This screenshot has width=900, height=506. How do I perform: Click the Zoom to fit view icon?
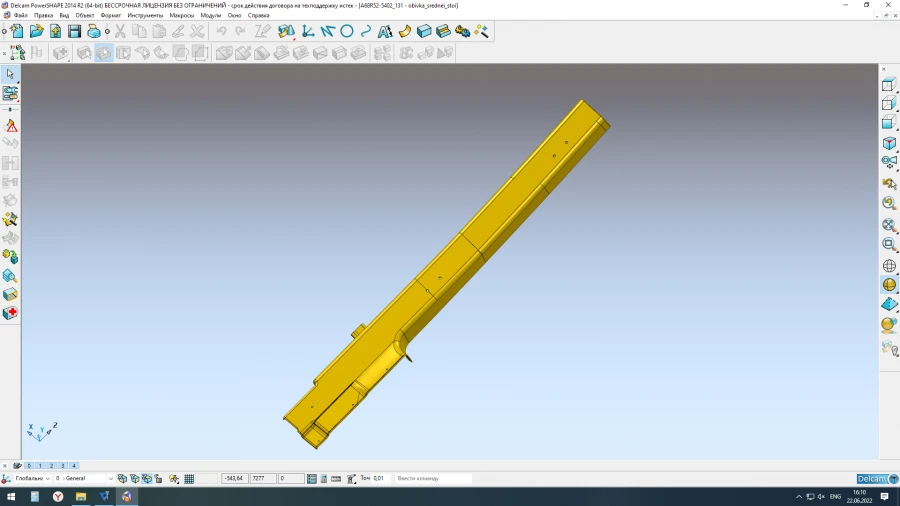(x=889, y=225)
